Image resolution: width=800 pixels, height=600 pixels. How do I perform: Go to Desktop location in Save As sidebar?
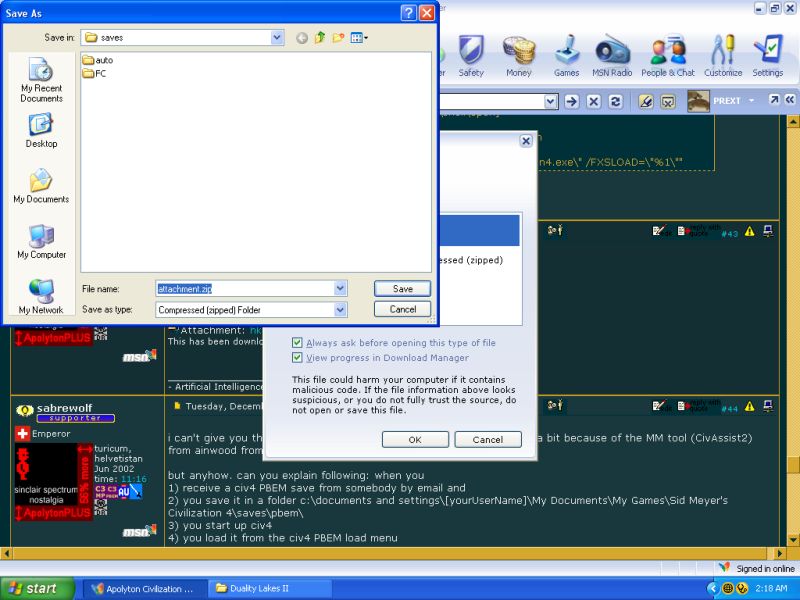click(41, 130)
